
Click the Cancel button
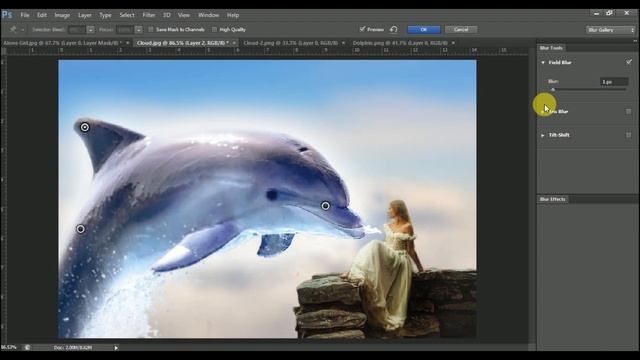[x=461, y=29]
